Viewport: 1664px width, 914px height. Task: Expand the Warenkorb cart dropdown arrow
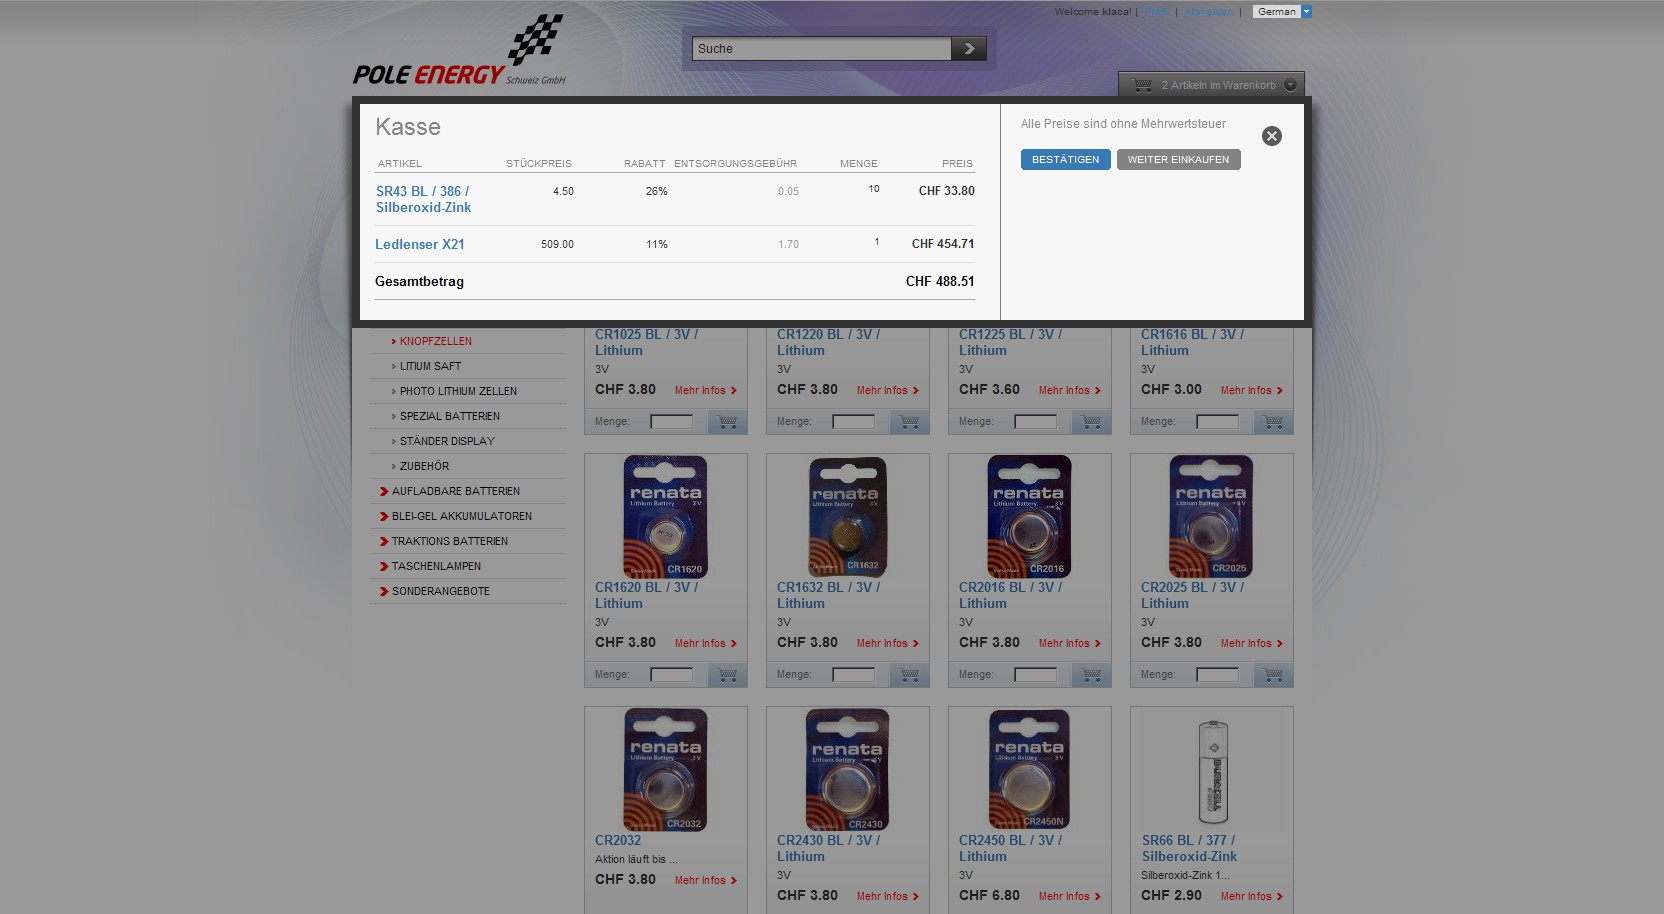(x=1290, y=85)
